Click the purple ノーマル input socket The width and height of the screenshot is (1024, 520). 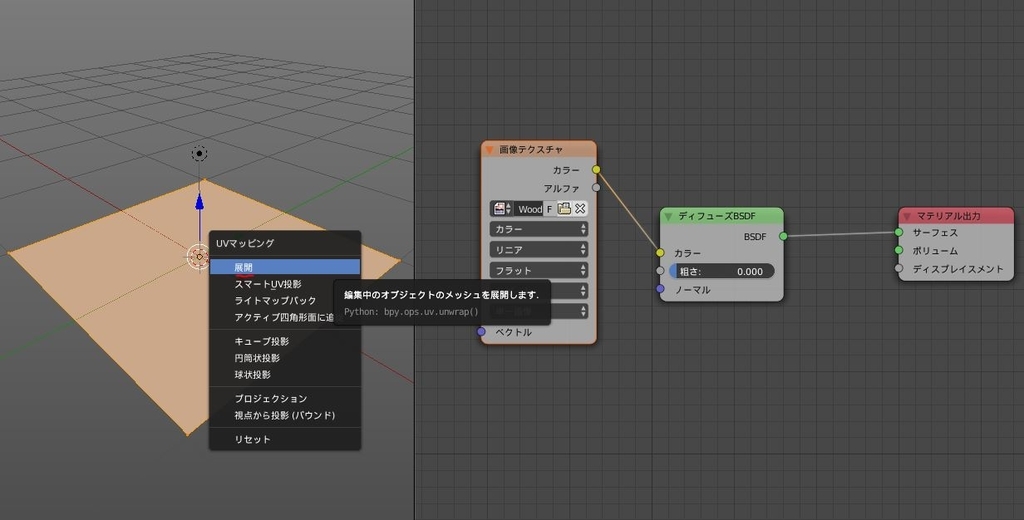click(660, 289)
